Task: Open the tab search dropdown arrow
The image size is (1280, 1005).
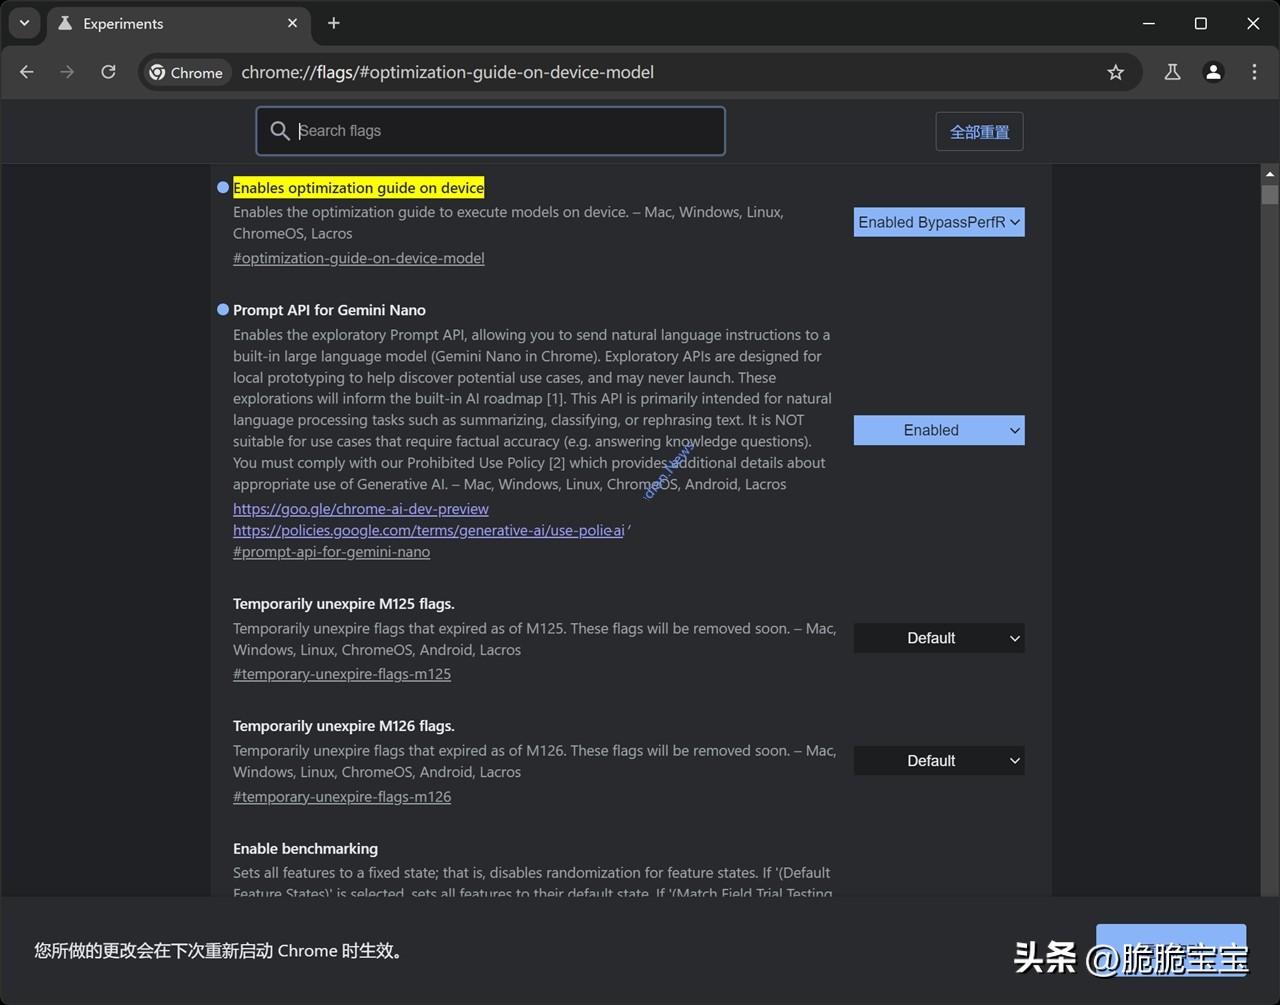Action: pyautogui.click(x=23, y=23)
